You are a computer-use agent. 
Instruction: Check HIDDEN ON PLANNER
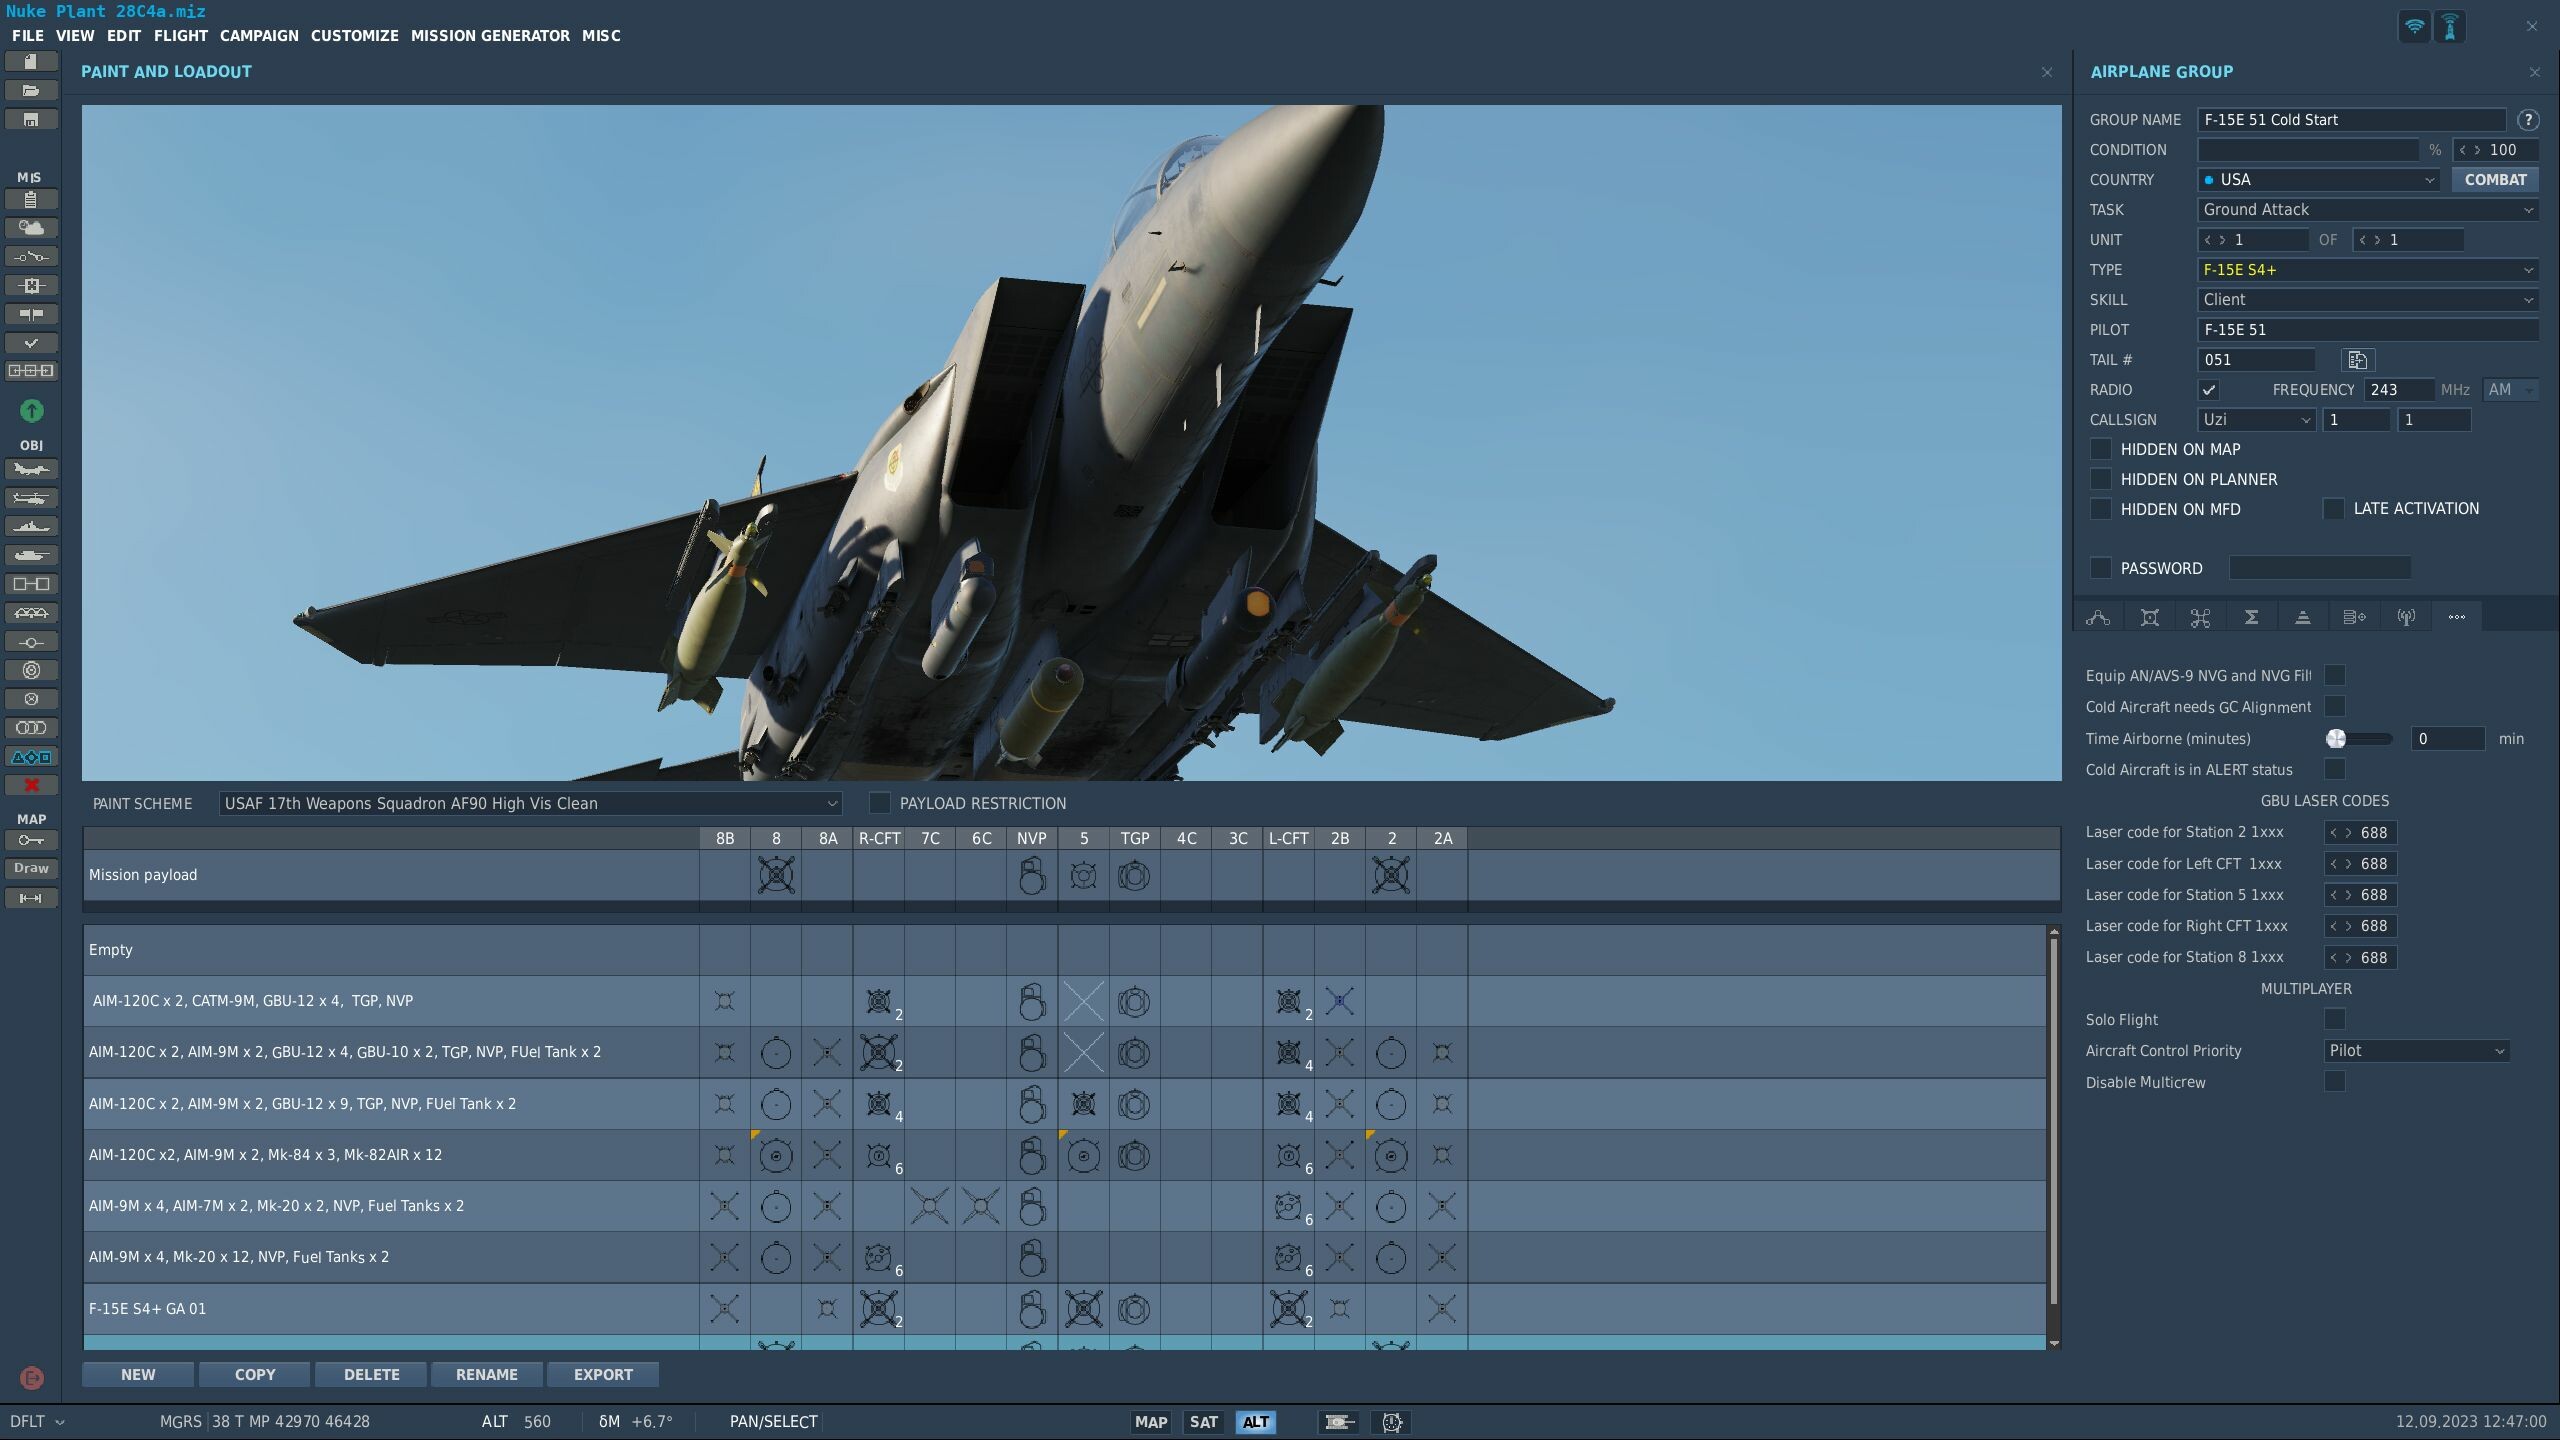[x=2101, y=480]
